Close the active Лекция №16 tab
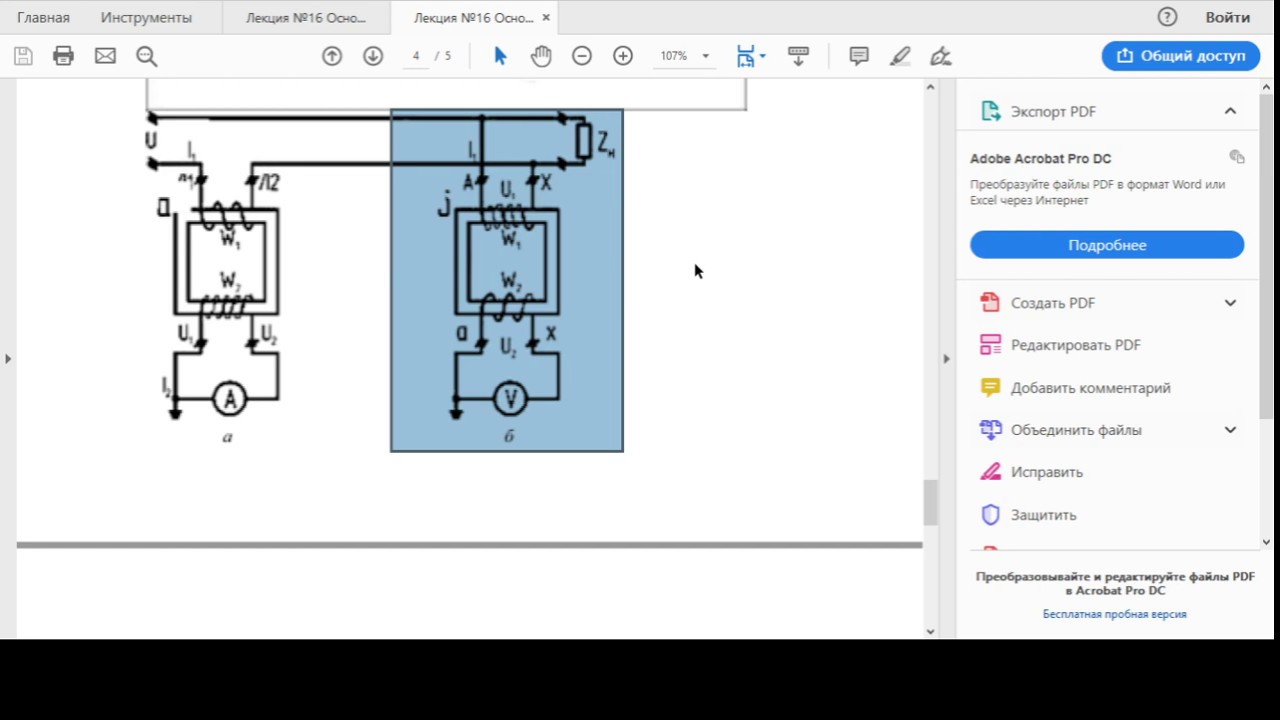 pos(546,17)
